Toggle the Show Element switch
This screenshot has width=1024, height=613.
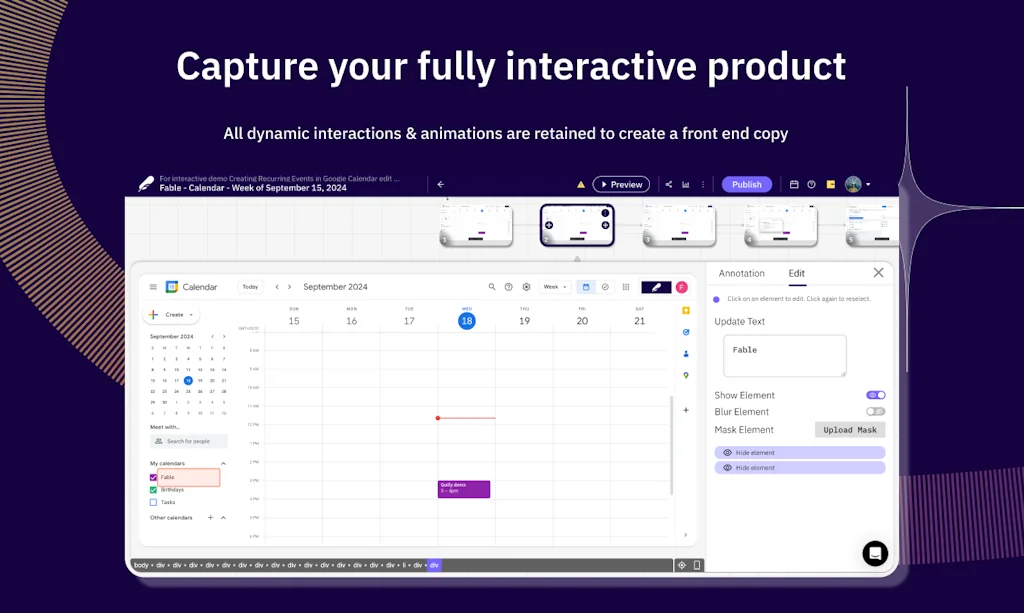pos(875,395)
